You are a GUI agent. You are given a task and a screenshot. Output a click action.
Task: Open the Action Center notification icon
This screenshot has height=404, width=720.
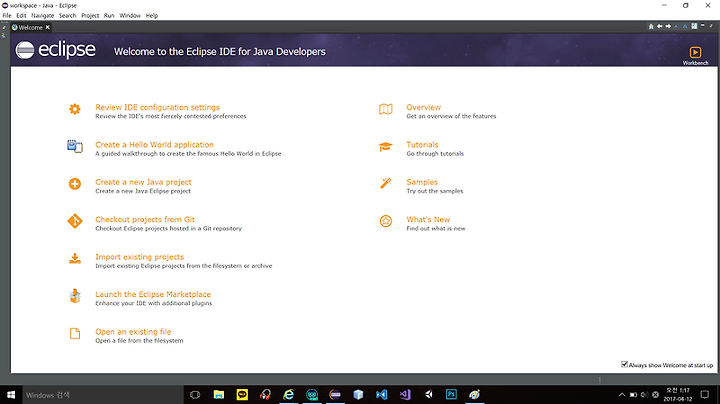point(704,395)
